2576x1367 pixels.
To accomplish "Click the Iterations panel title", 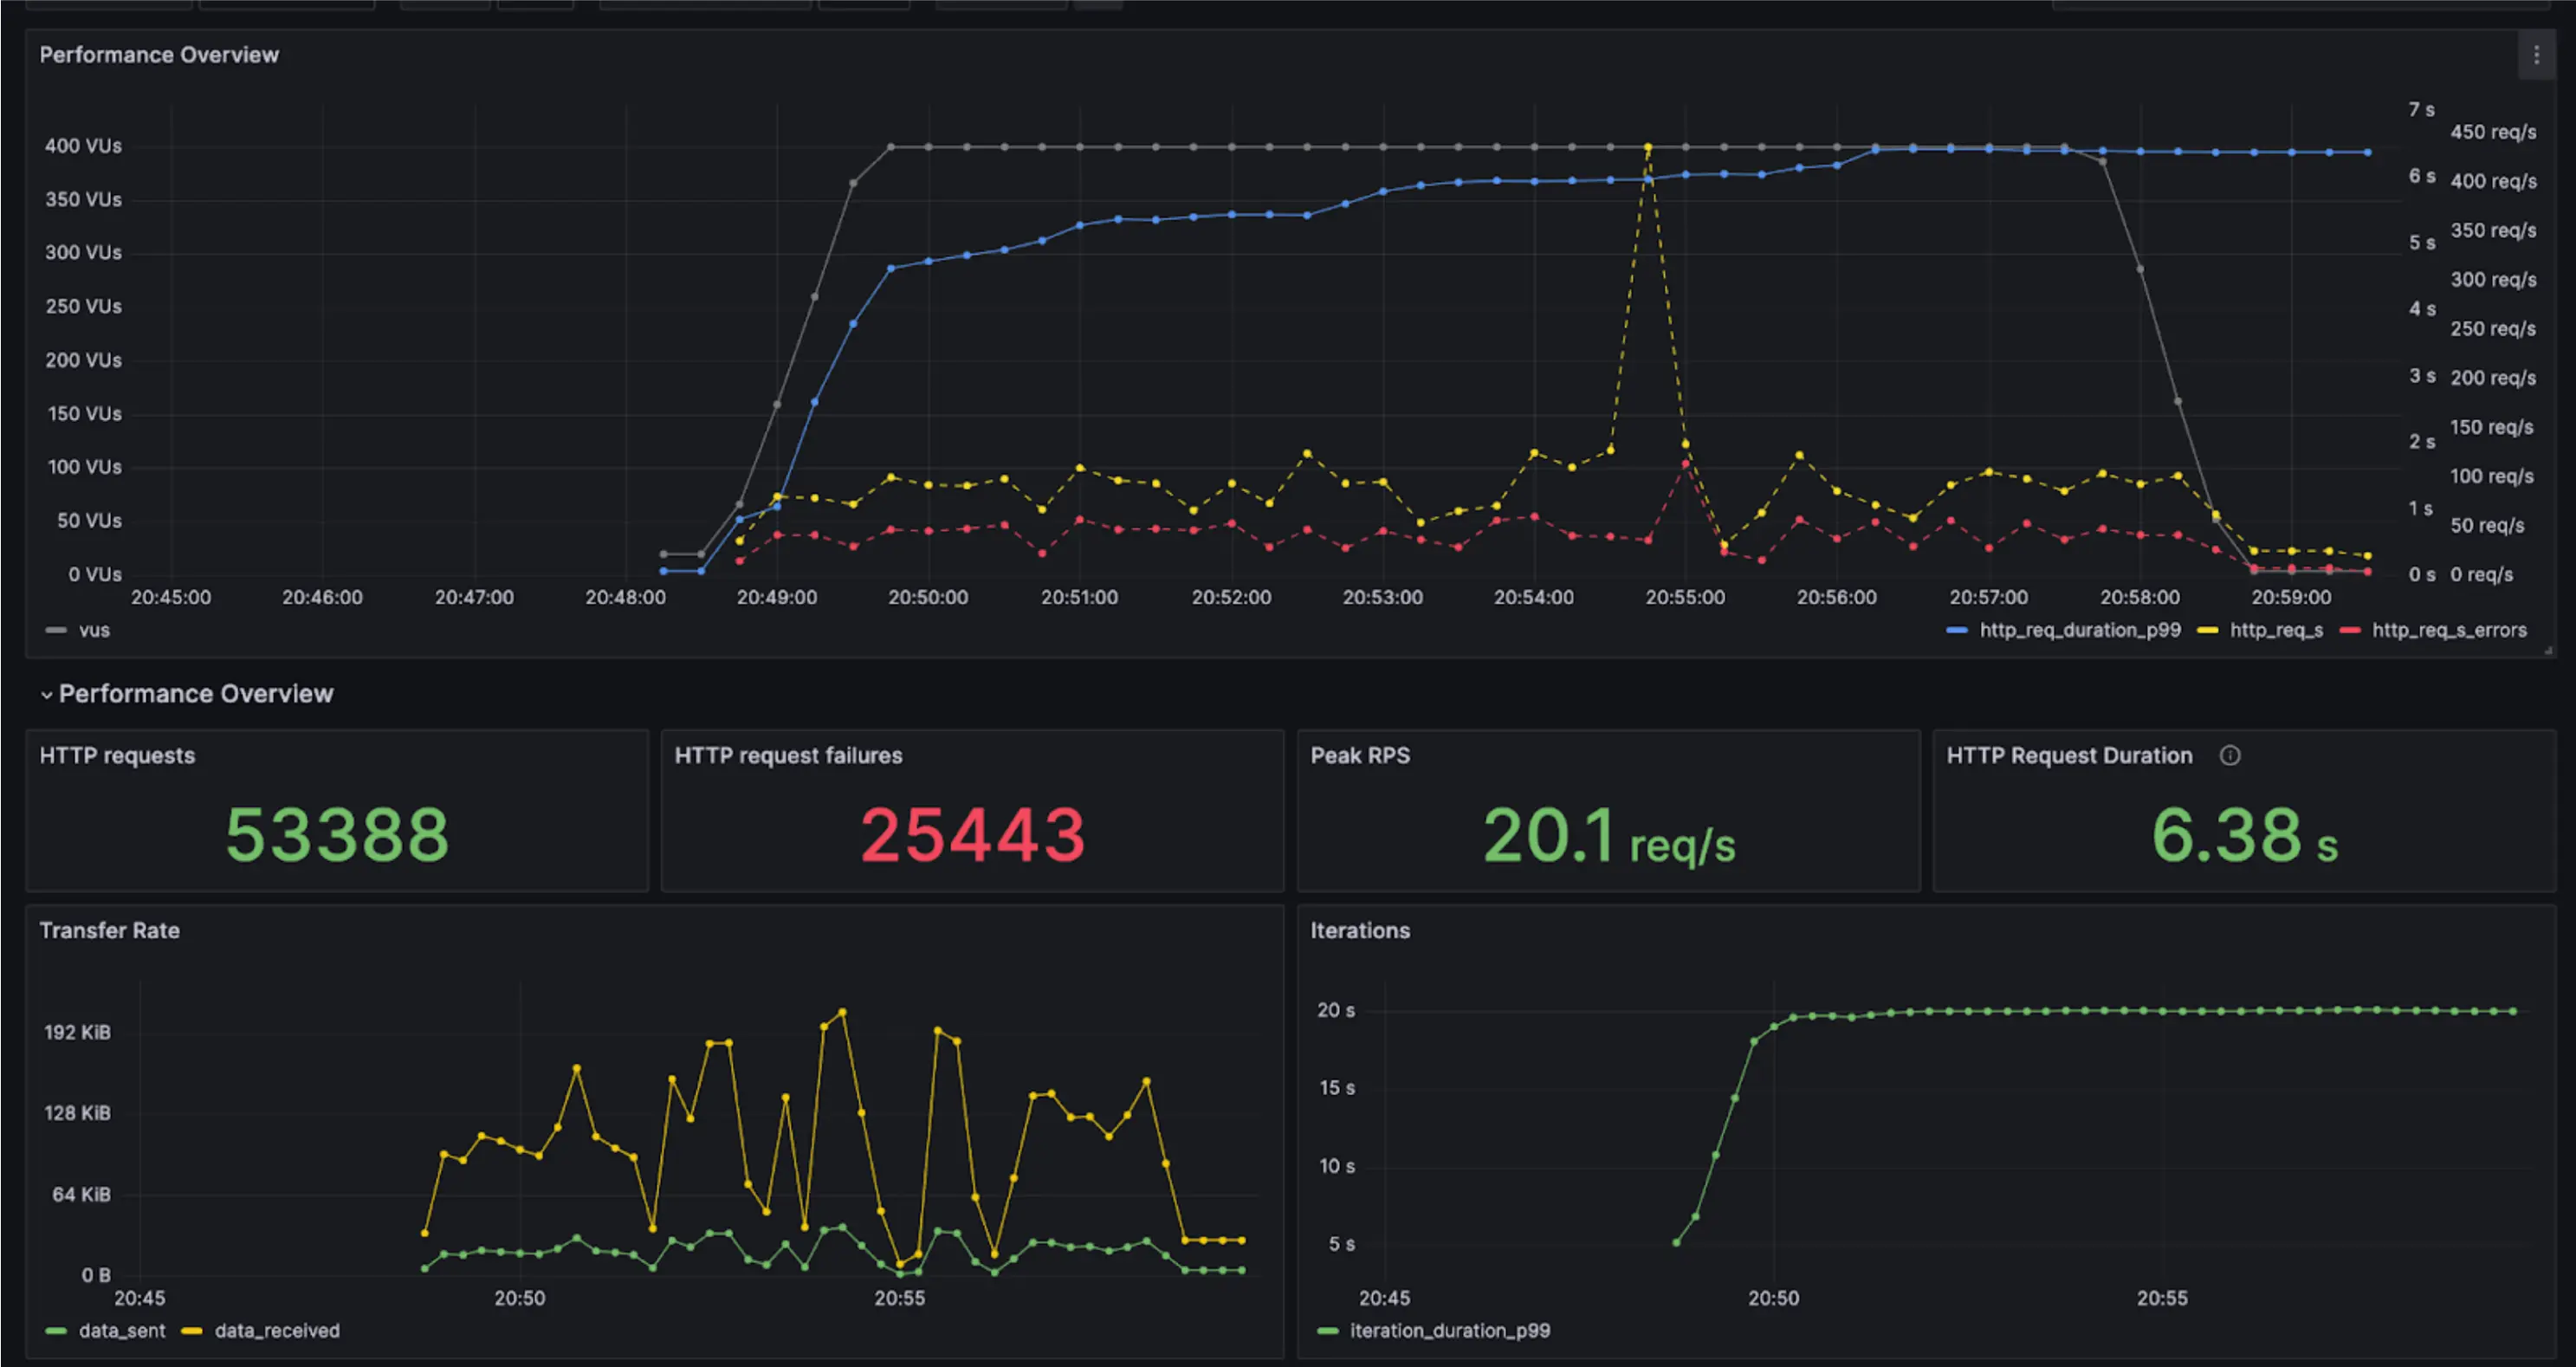I will (x=1360, y=931).
